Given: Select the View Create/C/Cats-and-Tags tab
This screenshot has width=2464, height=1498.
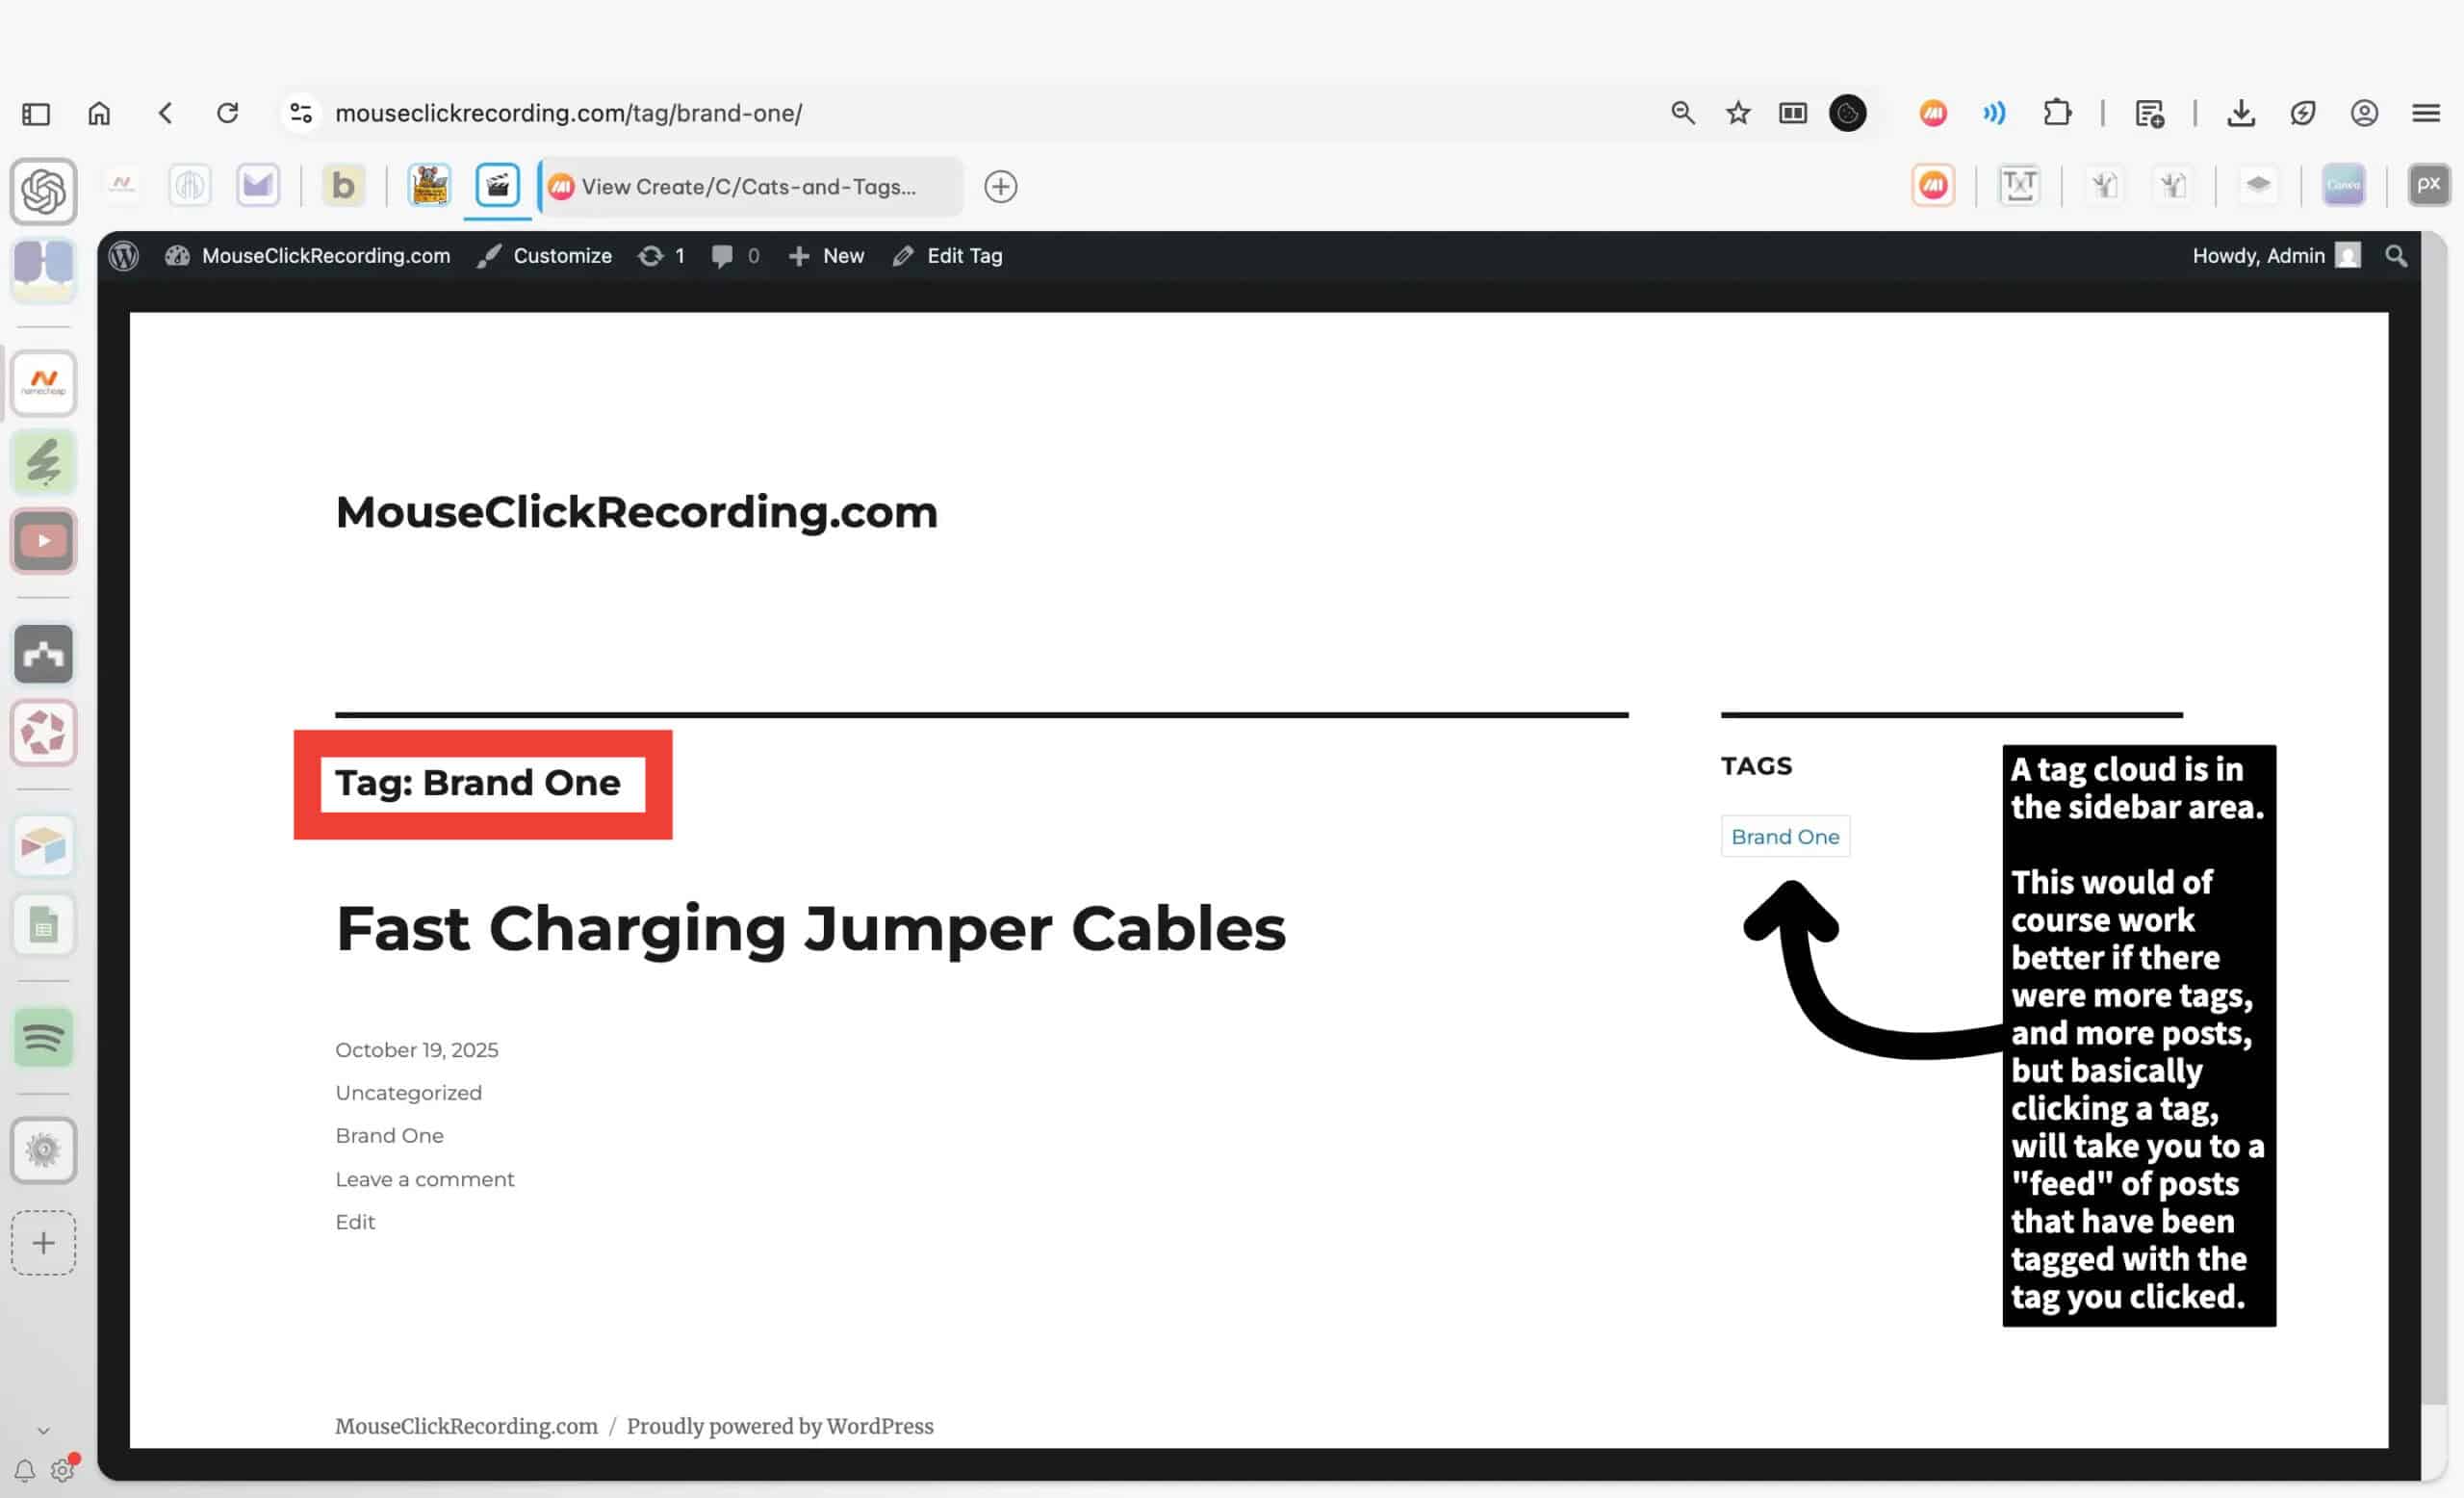Looking at the screenshot, I should pos(748,187).
